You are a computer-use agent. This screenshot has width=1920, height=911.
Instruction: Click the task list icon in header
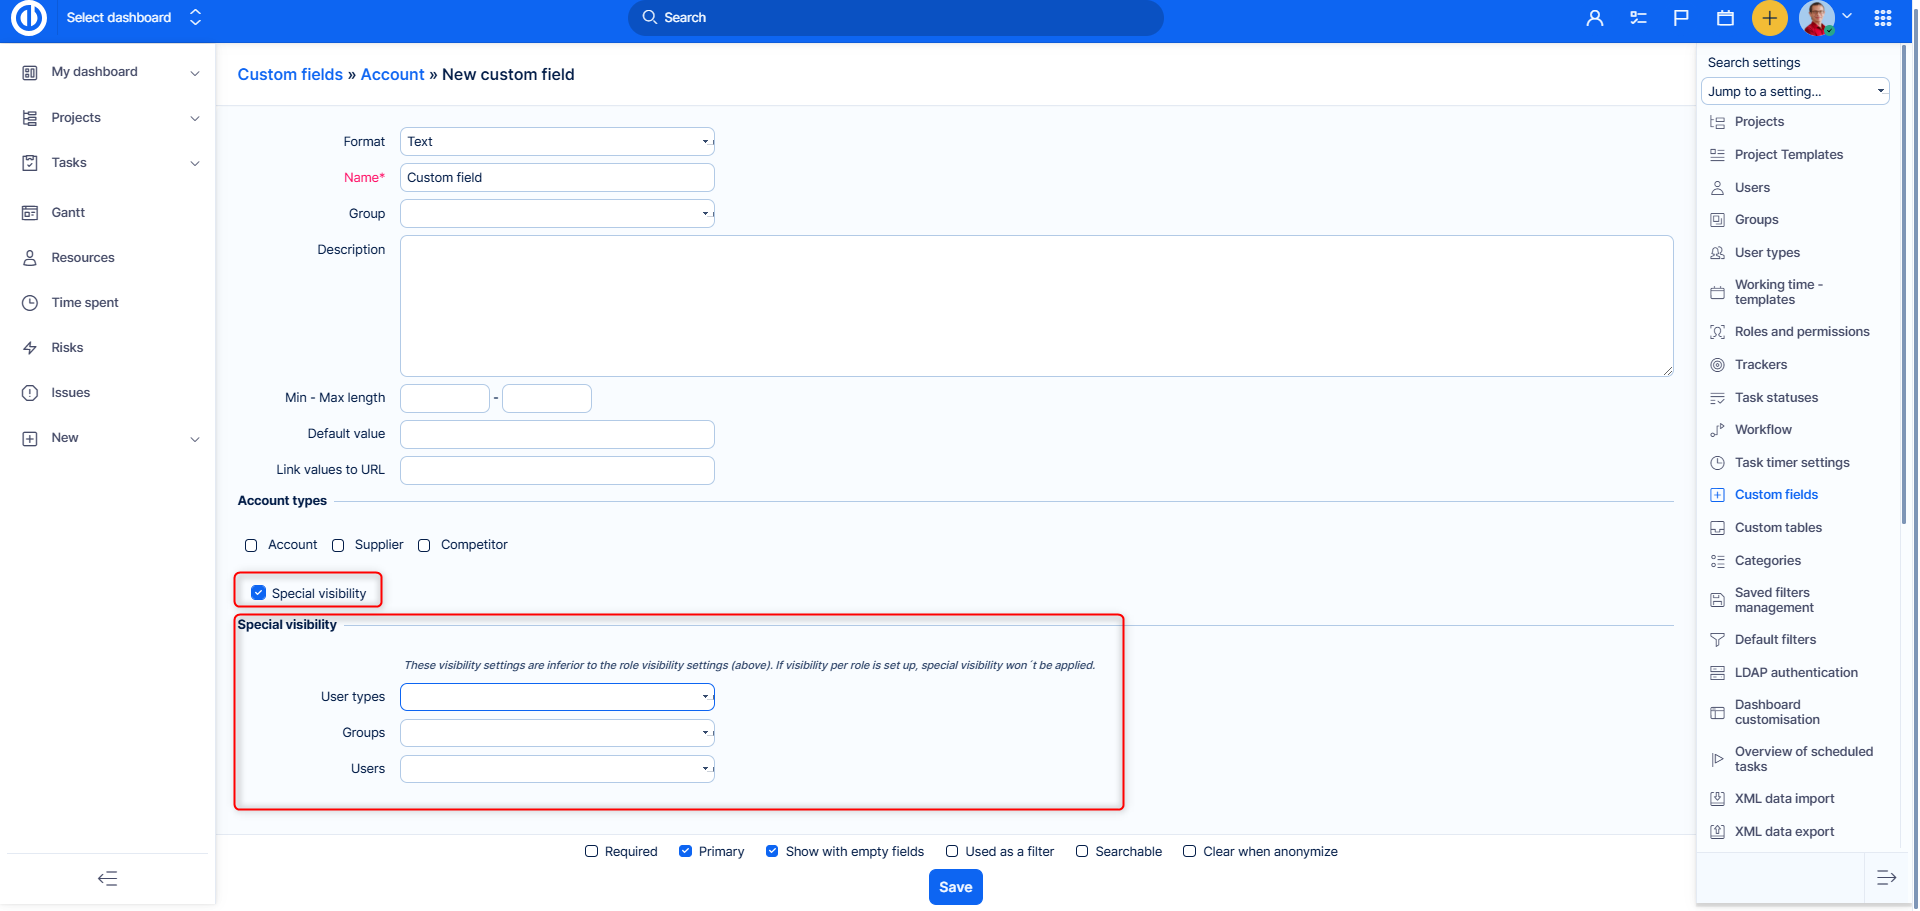(x=1638, y=18)
